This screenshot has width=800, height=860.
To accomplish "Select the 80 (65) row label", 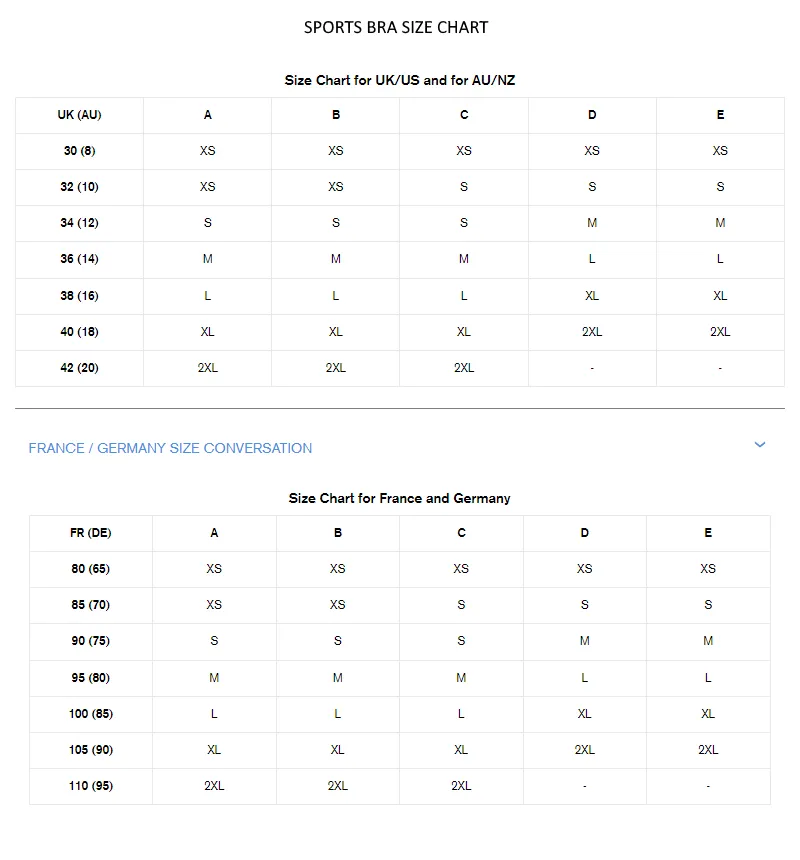I will tap(90, 569).
